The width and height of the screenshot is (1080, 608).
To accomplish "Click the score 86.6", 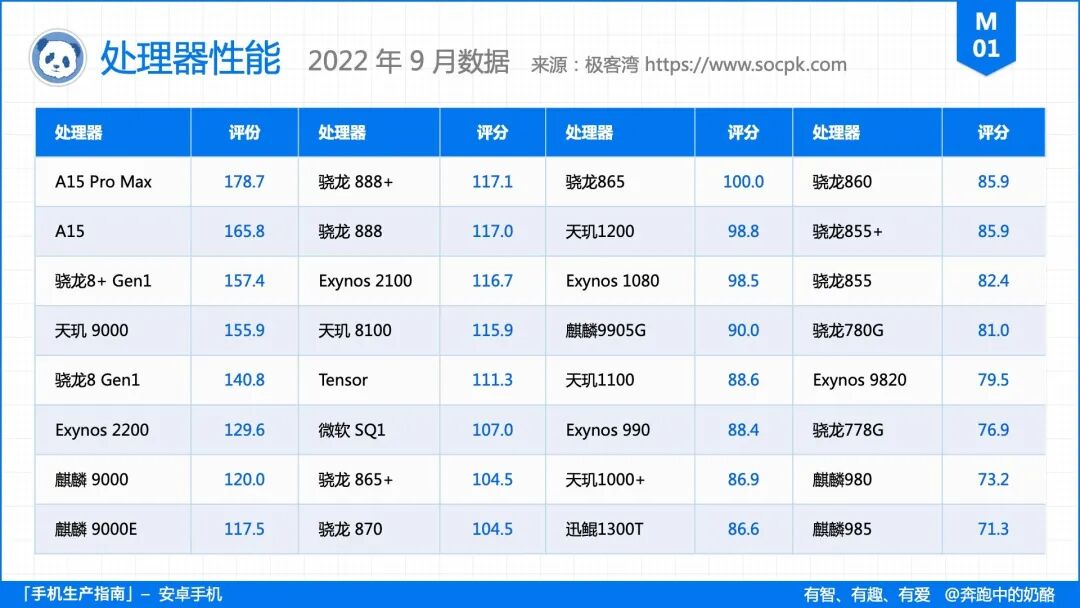I will tap(743, 529).
